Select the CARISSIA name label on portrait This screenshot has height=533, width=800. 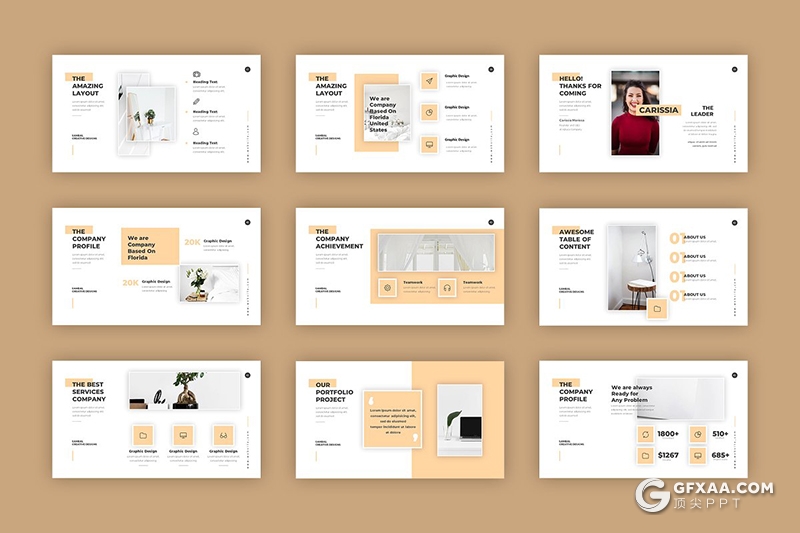(x=659, y=110)
